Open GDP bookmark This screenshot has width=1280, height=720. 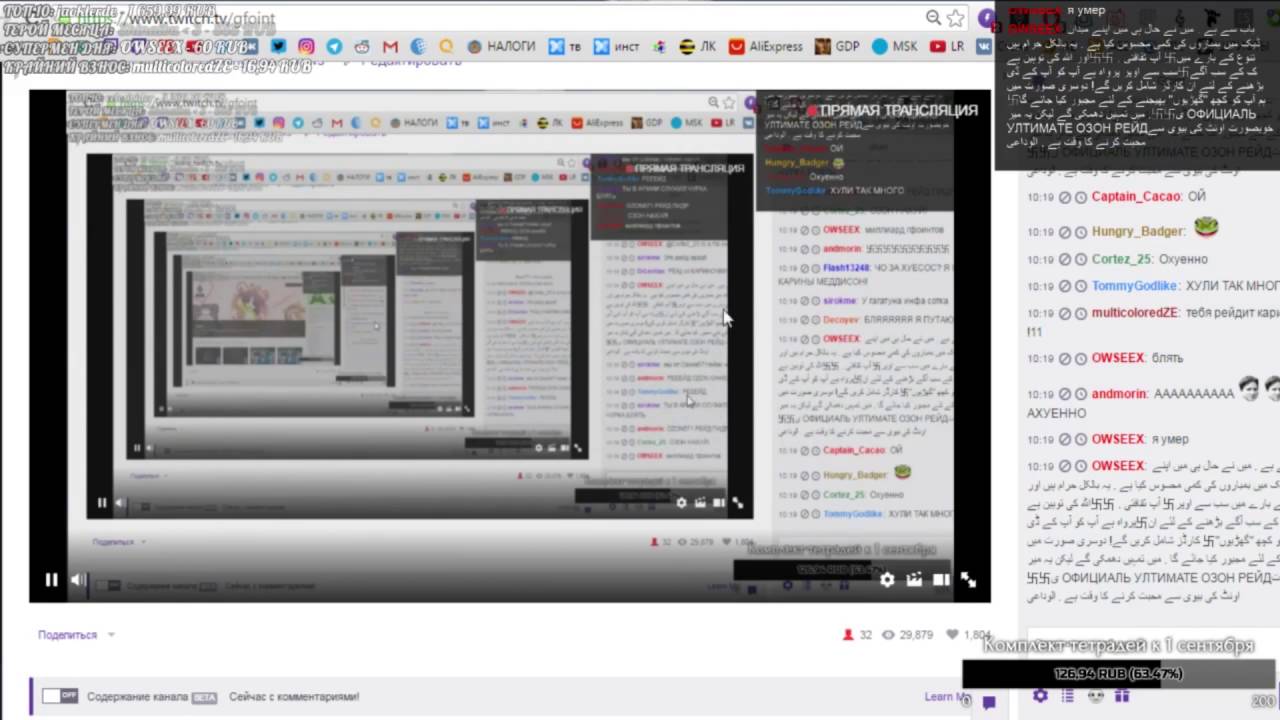click(837, 46)
